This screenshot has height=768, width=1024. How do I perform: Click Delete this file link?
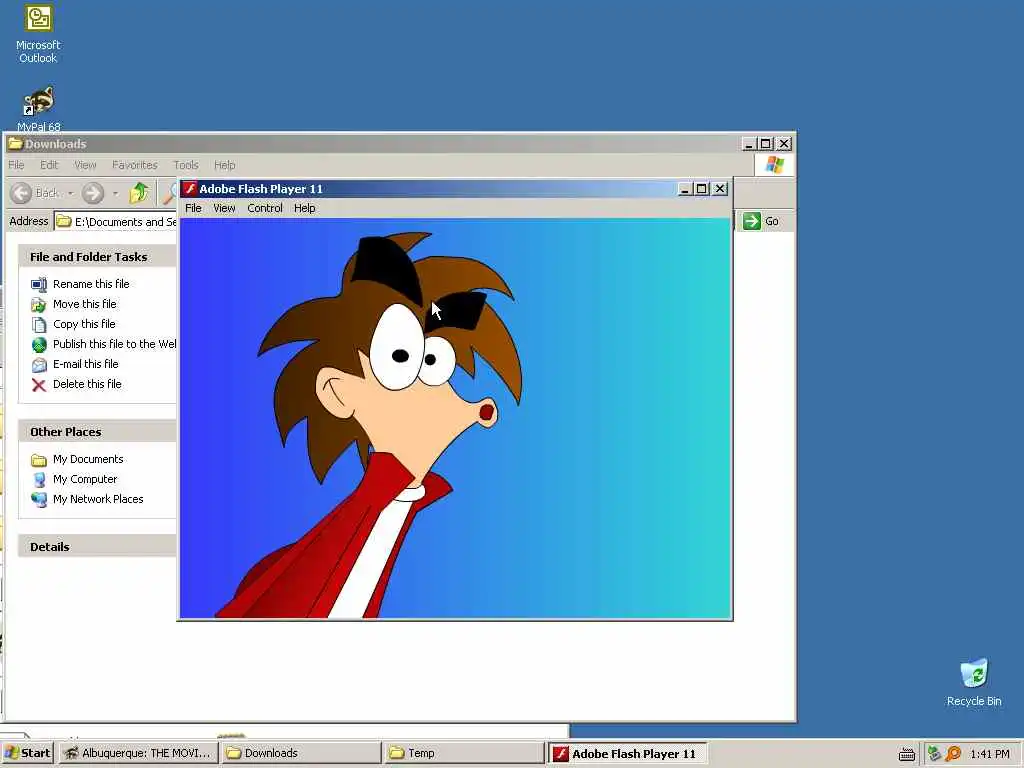[x=87, y=384]
